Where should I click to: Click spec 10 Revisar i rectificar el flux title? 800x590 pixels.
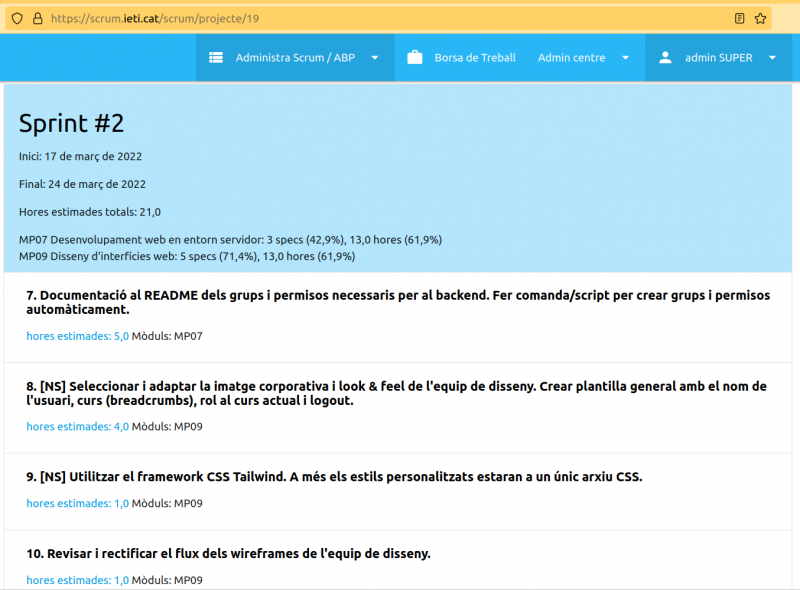pyautogui.click(x=229, y=554)
